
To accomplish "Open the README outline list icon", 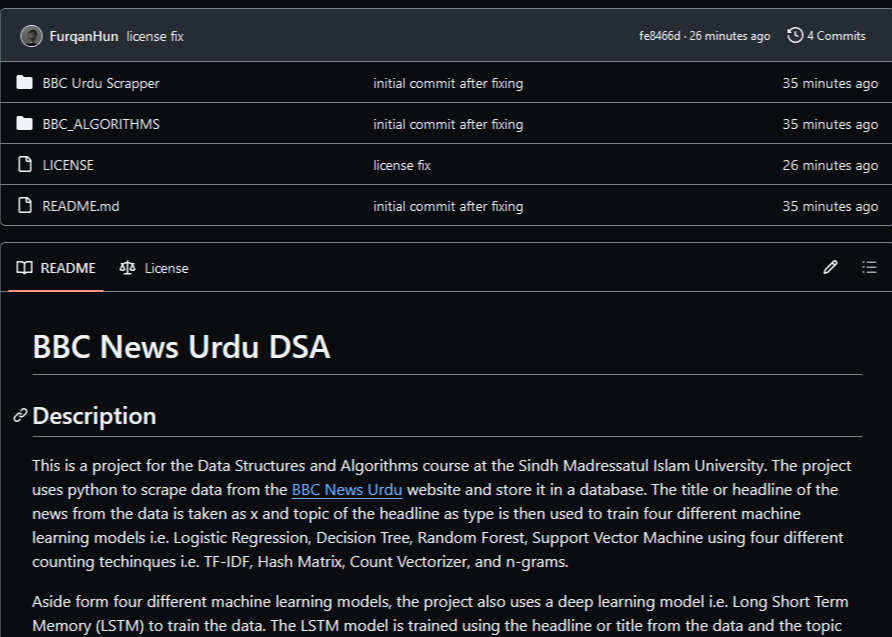I will 869,267.
